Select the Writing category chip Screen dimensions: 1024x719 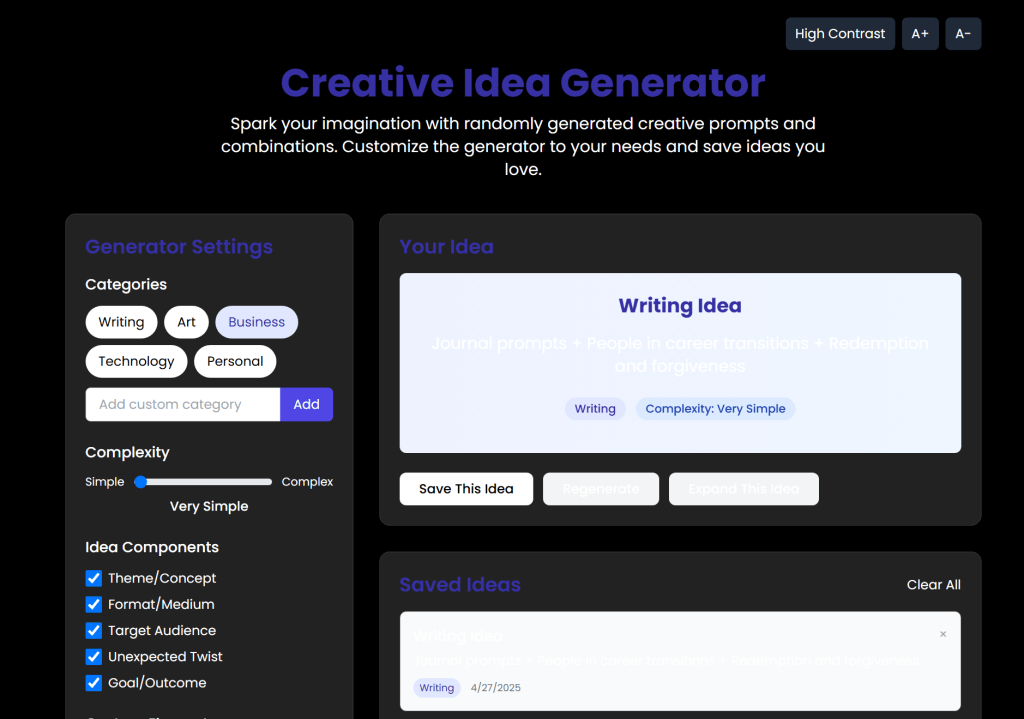click(x=121, y=322)
